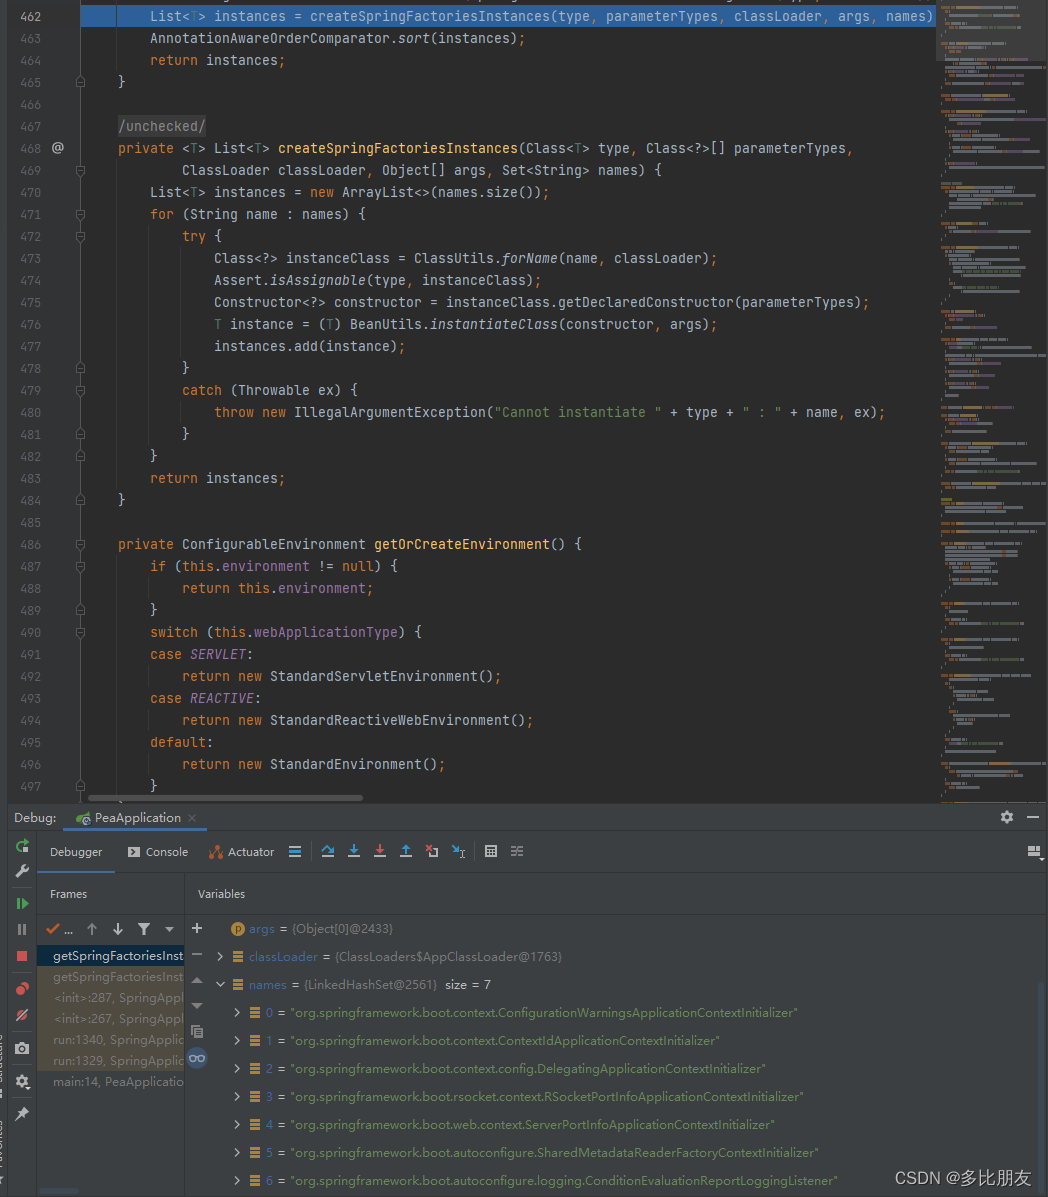Pin the debugger tab

(22, 1112)
